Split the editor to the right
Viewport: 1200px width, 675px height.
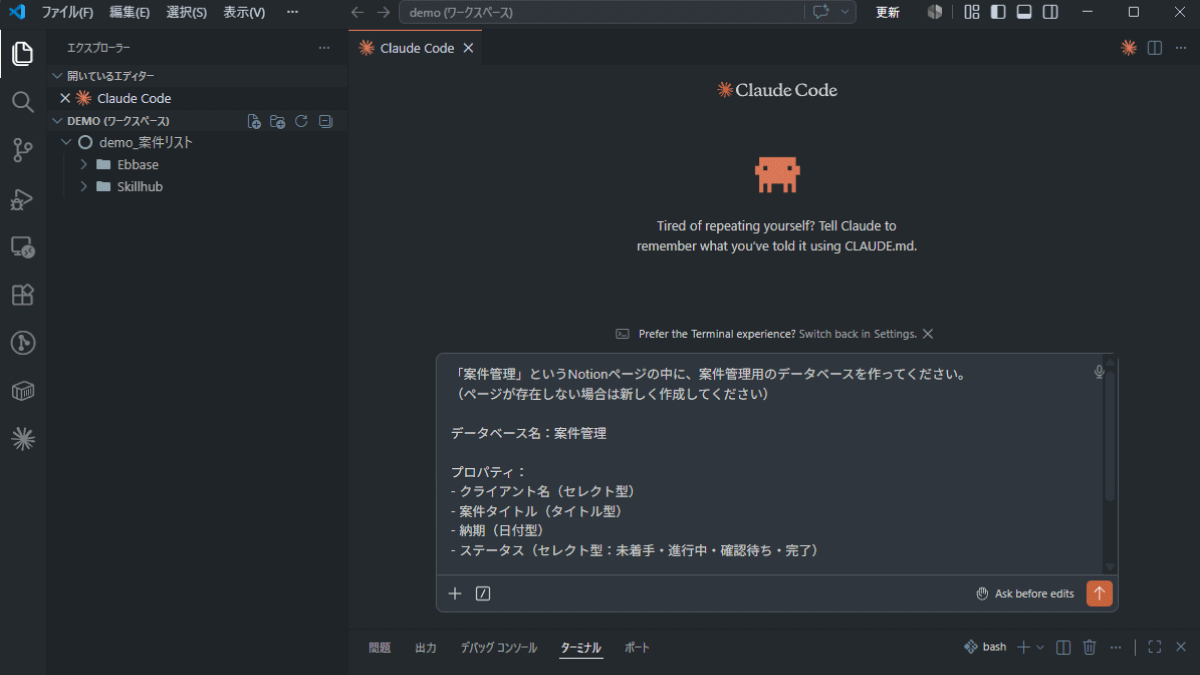(1154, 48)
